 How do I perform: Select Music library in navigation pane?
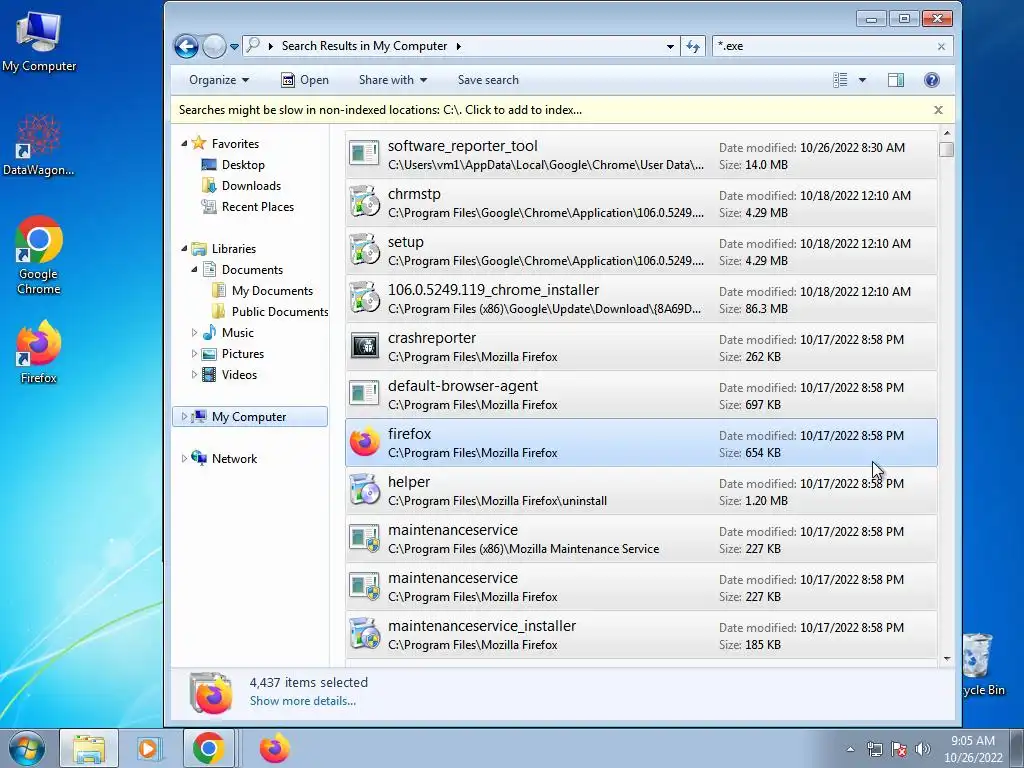click(x=237, y=332)
